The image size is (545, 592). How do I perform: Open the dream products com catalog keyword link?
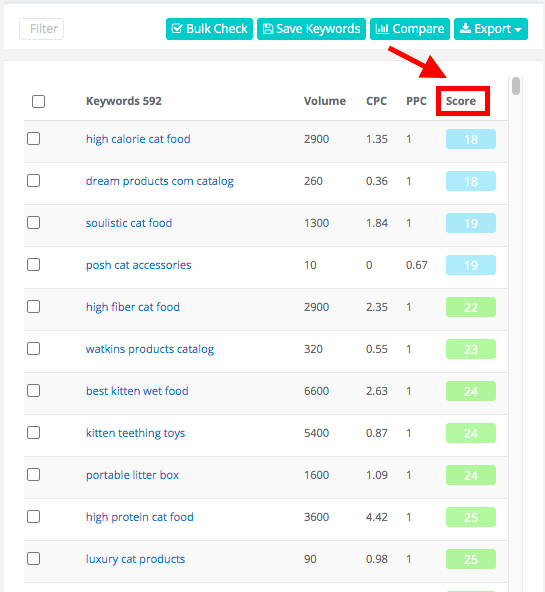point(160,181)
